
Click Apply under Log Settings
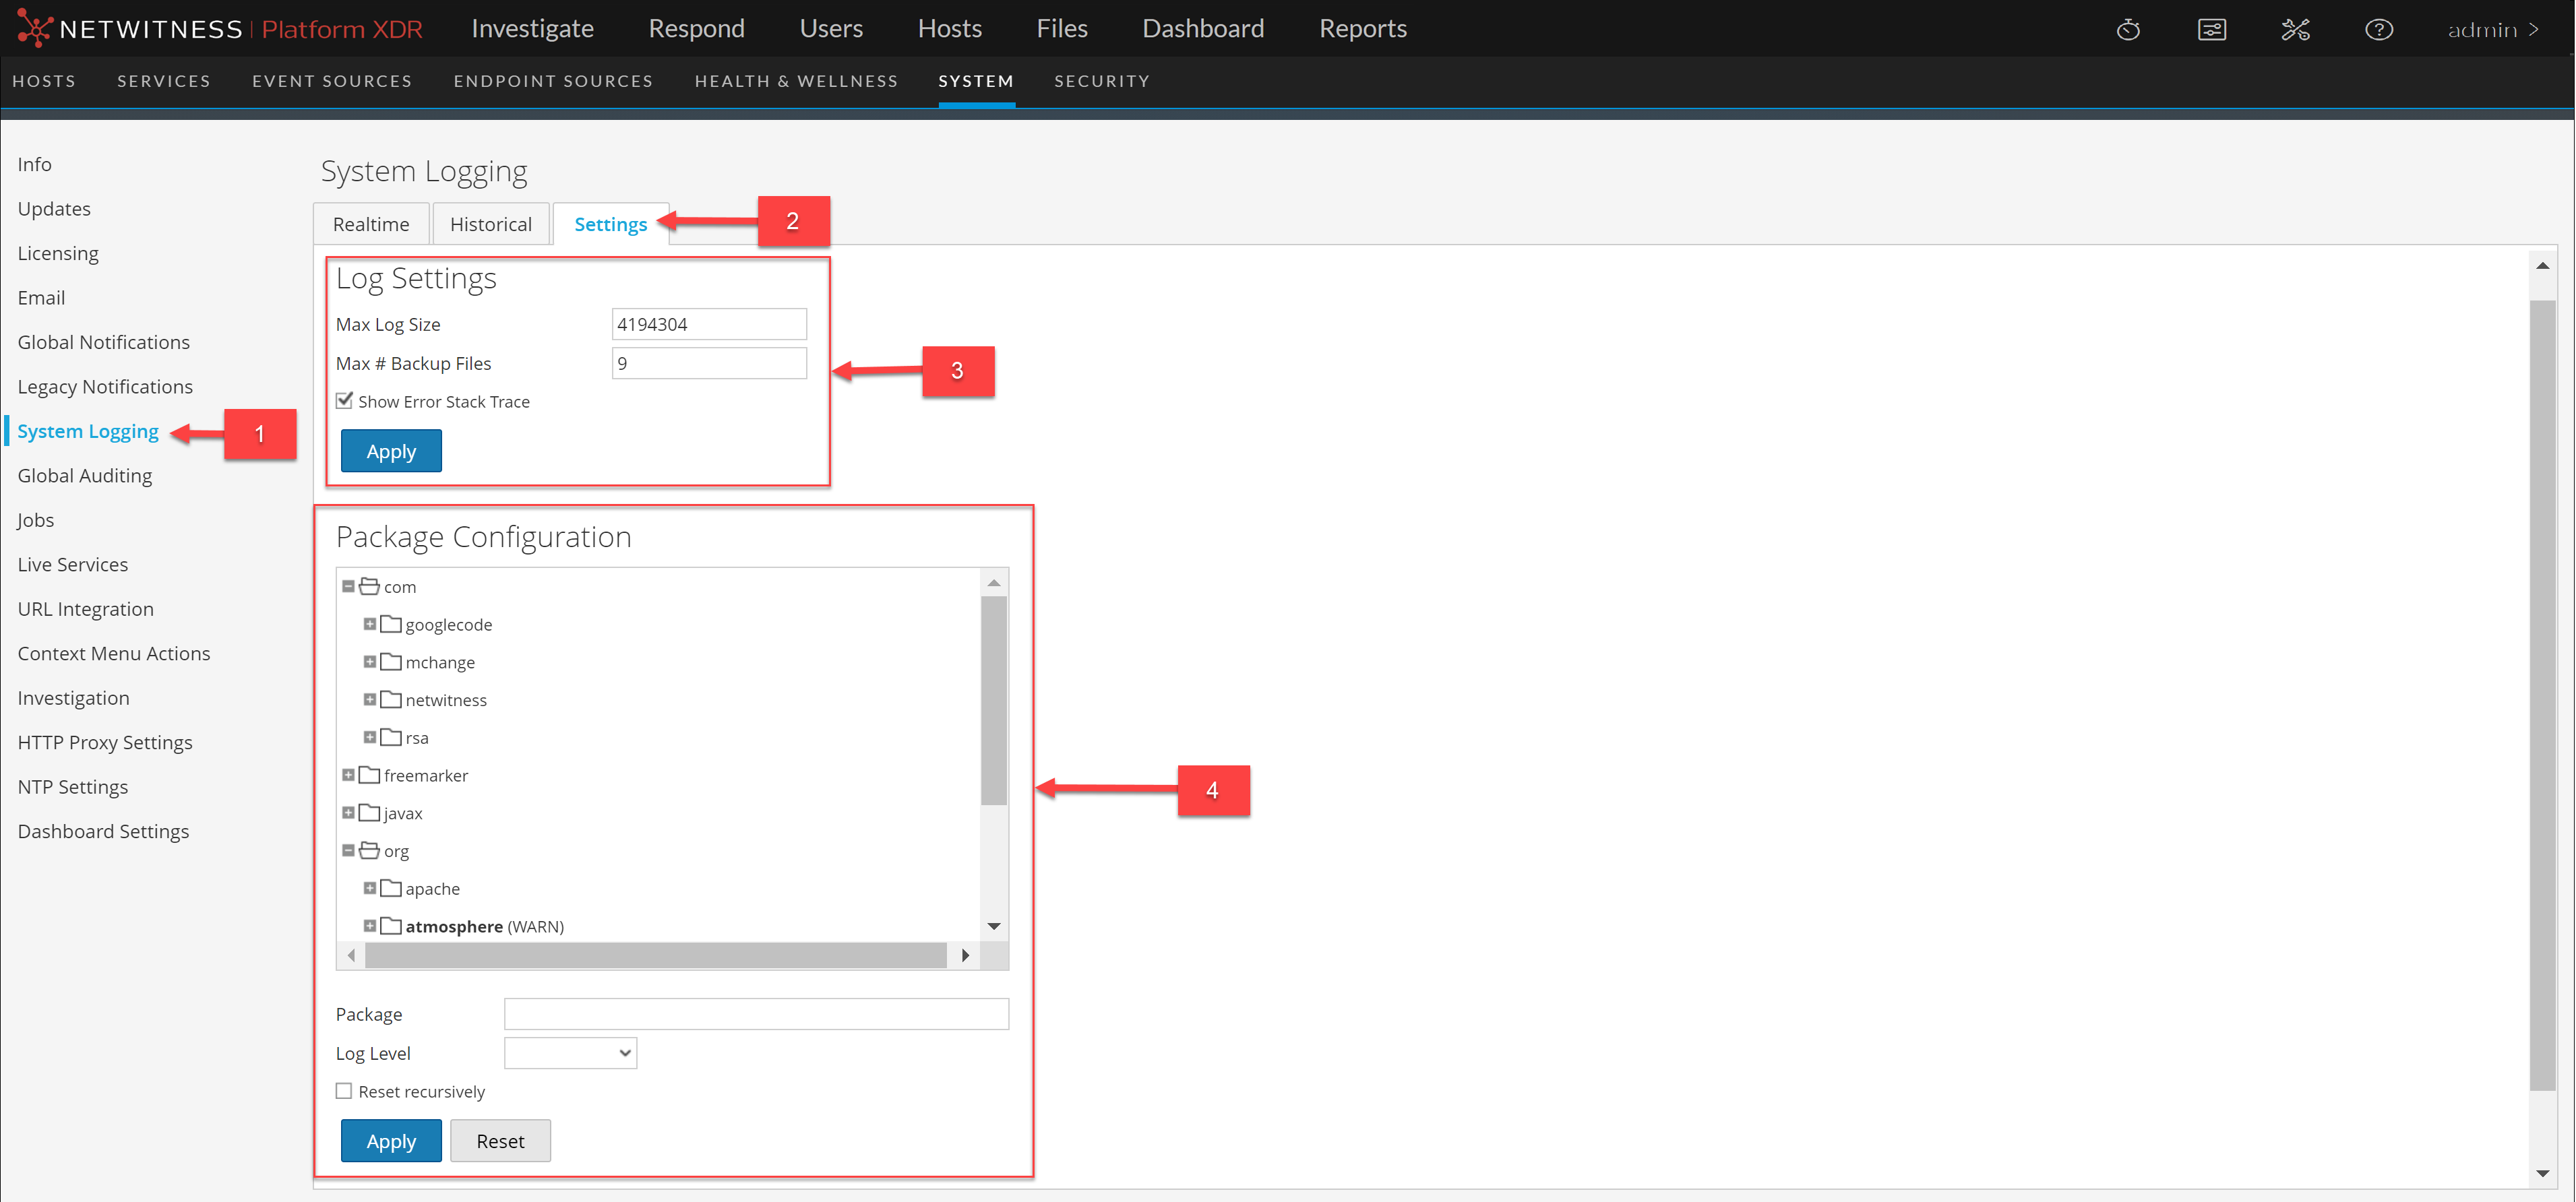391,451
